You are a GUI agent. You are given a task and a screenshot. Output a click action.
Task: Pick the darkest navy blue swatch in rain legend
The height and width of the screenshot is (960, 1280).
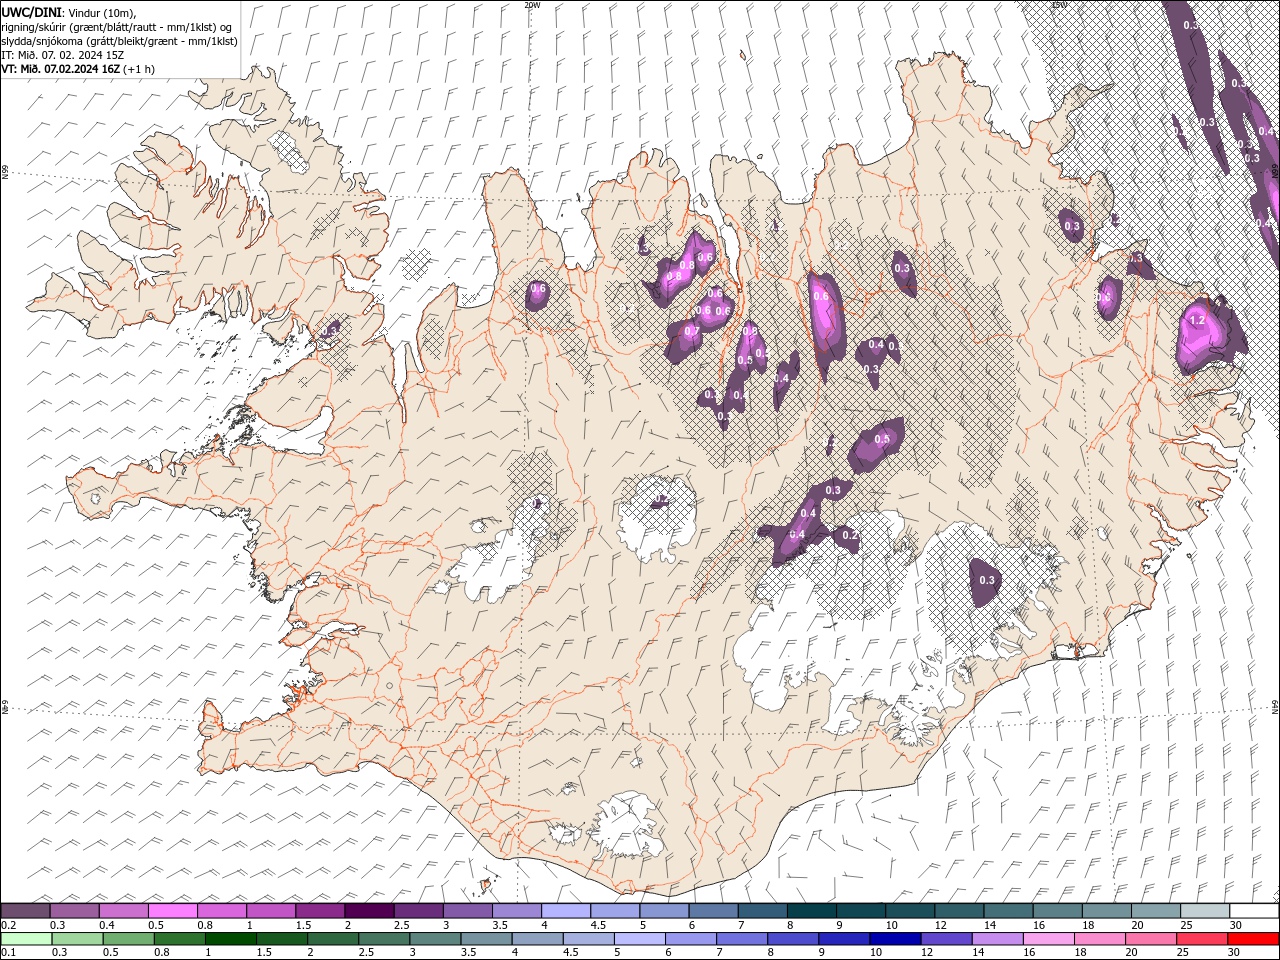tap(894, 939)
